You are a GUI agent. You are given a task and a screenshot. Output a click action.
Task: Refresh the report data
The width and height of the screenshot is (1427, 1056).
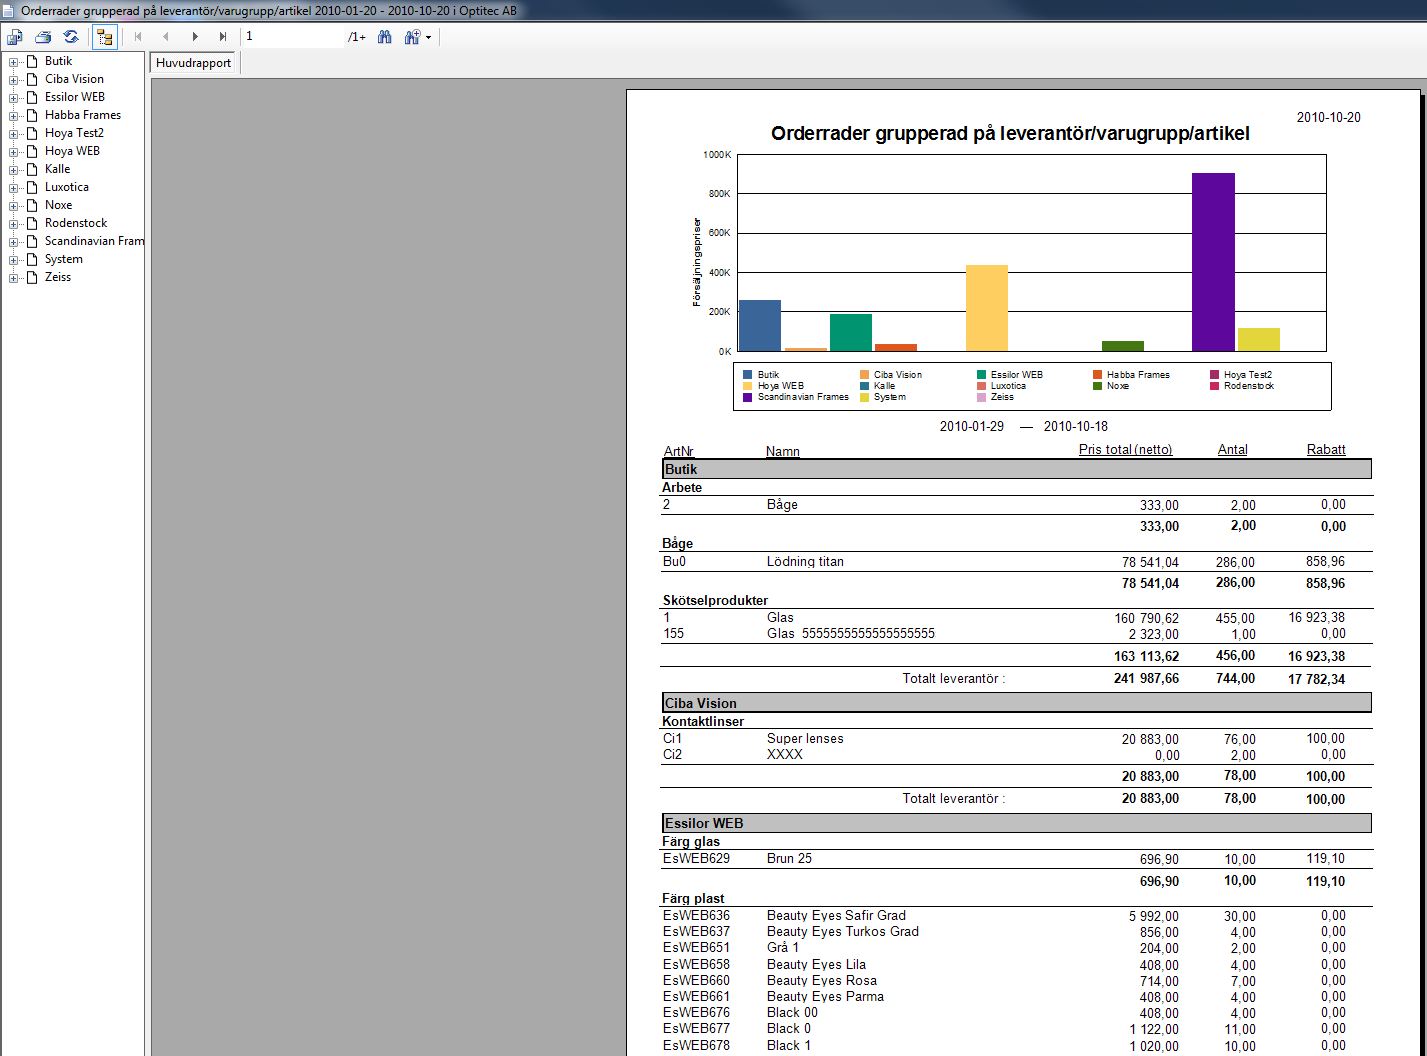[71, 37]
